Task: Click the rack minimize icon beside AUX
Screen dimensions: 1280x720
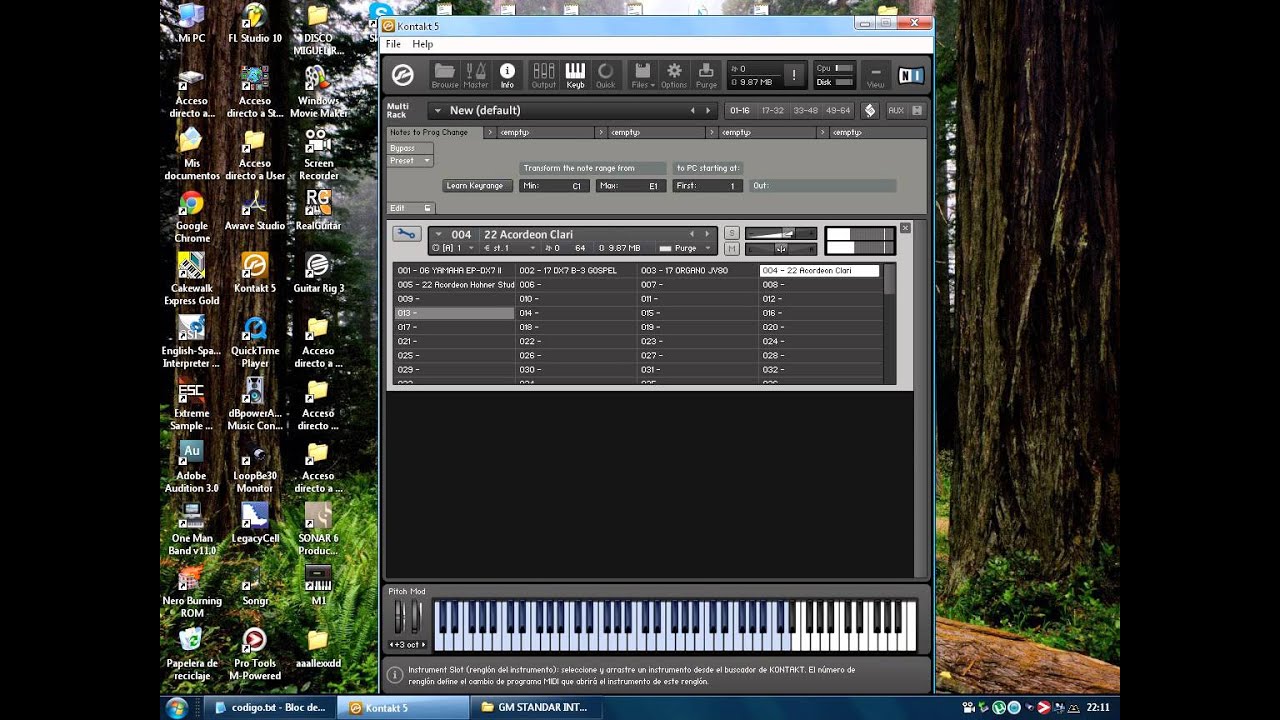Action: [917, 110]
